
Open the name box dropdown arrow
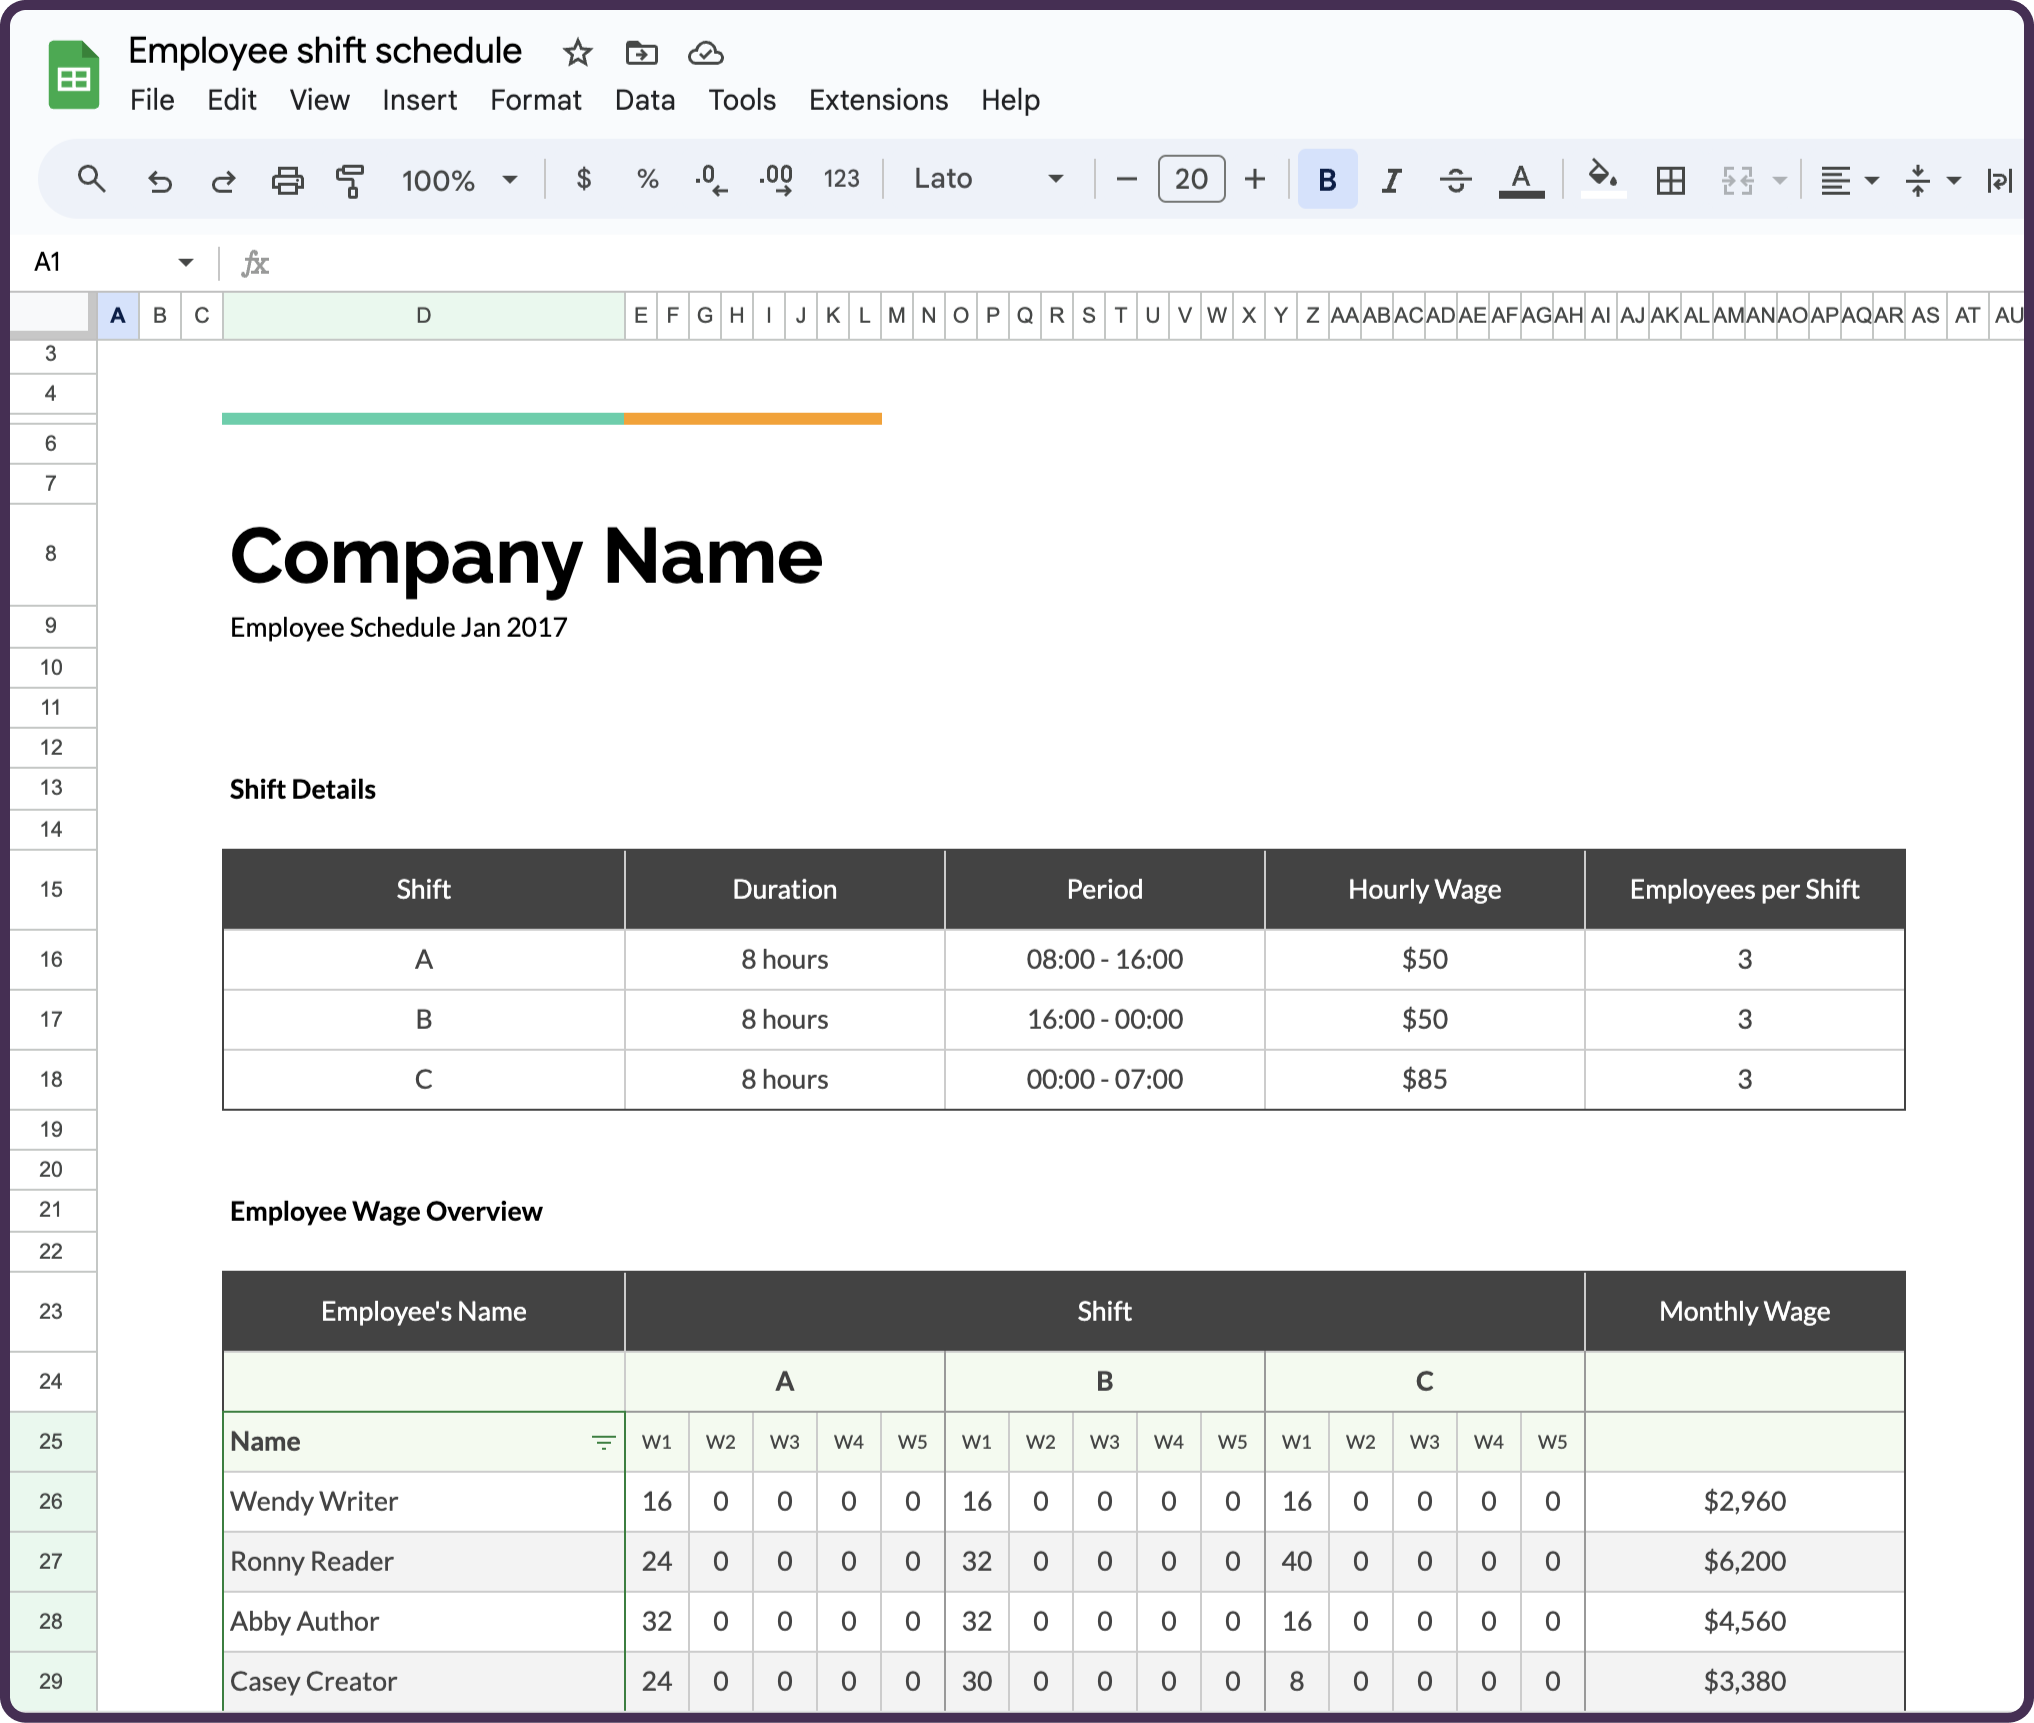pos(185,263)
